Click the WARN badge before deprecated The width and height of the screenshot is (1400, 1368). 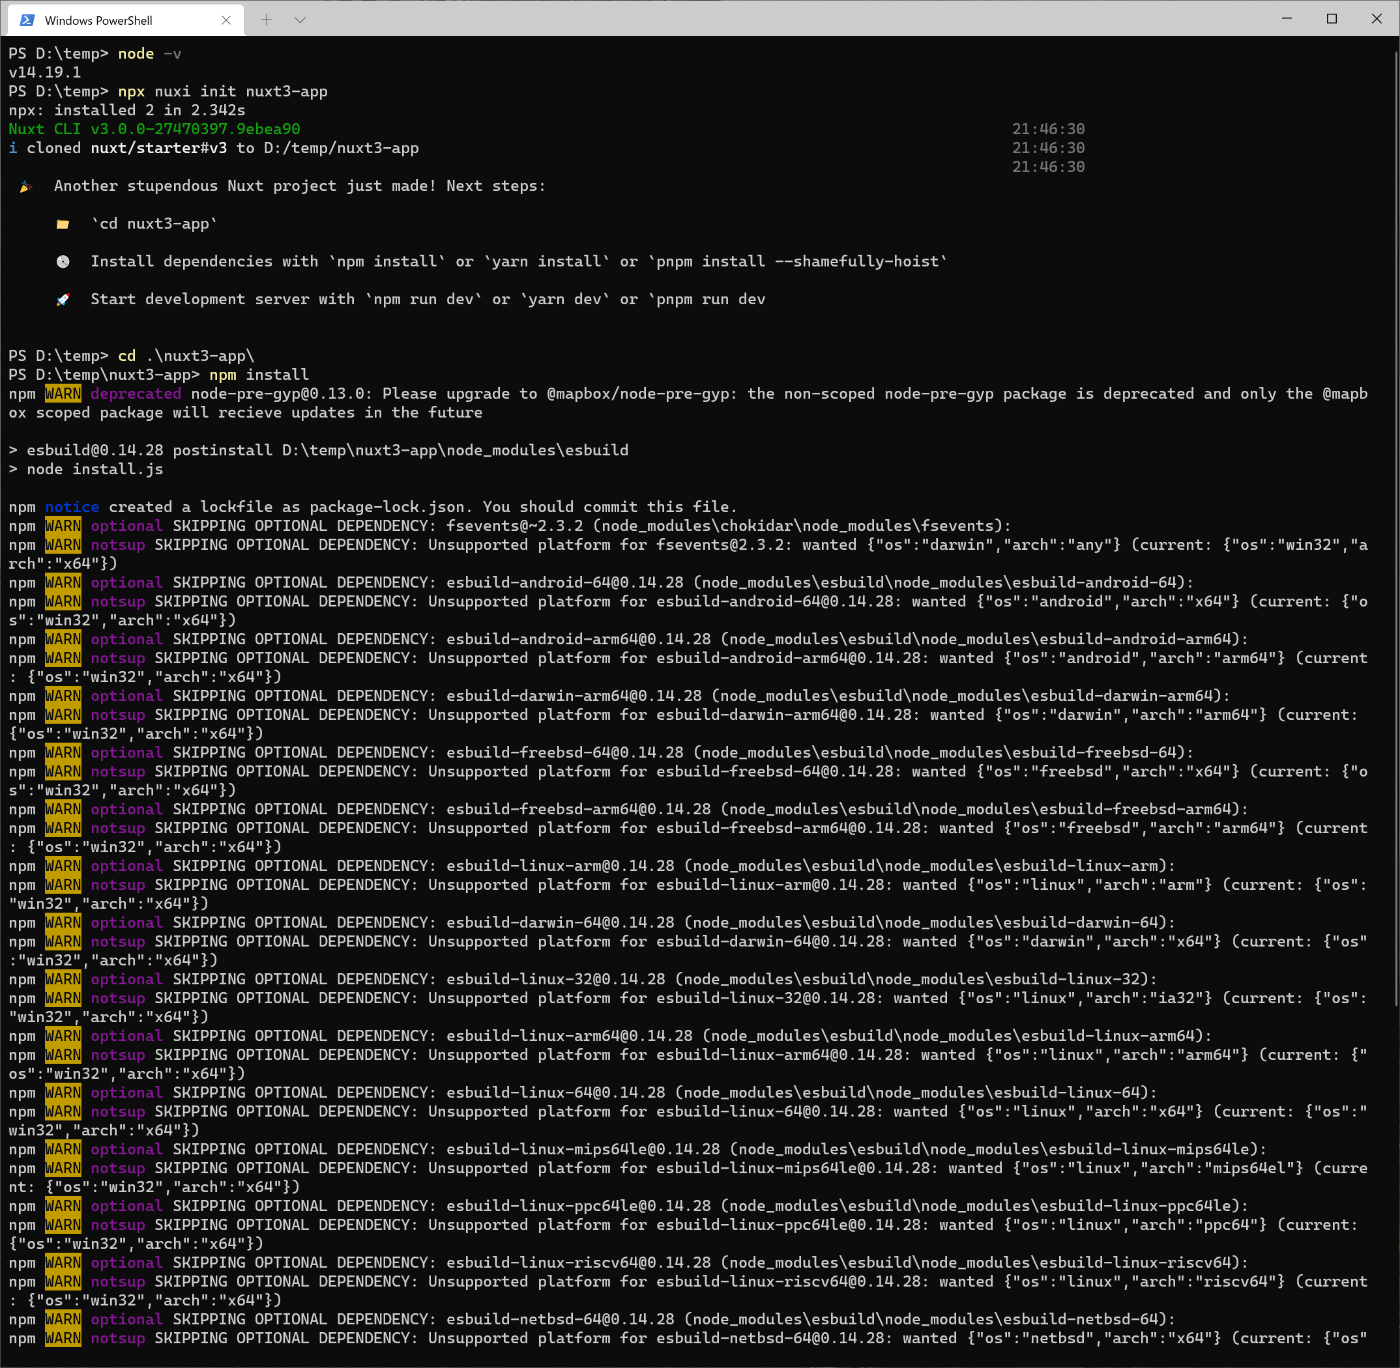63,394
